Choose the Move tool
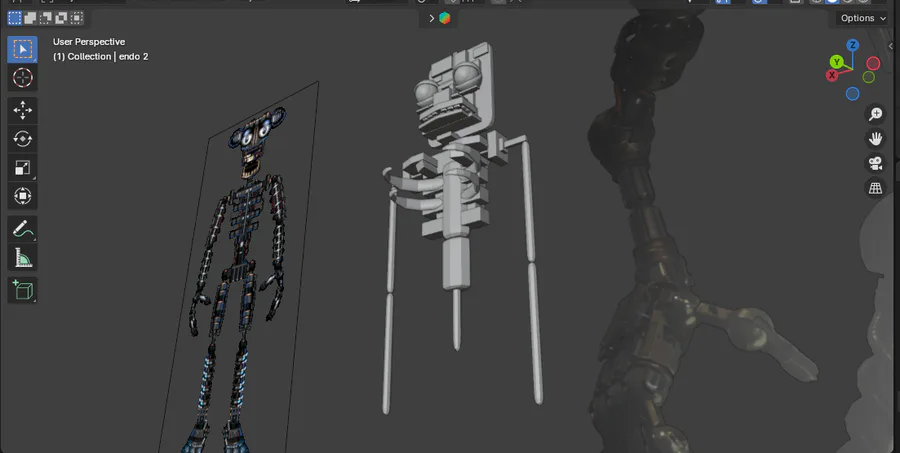 (x=22, y=110)
